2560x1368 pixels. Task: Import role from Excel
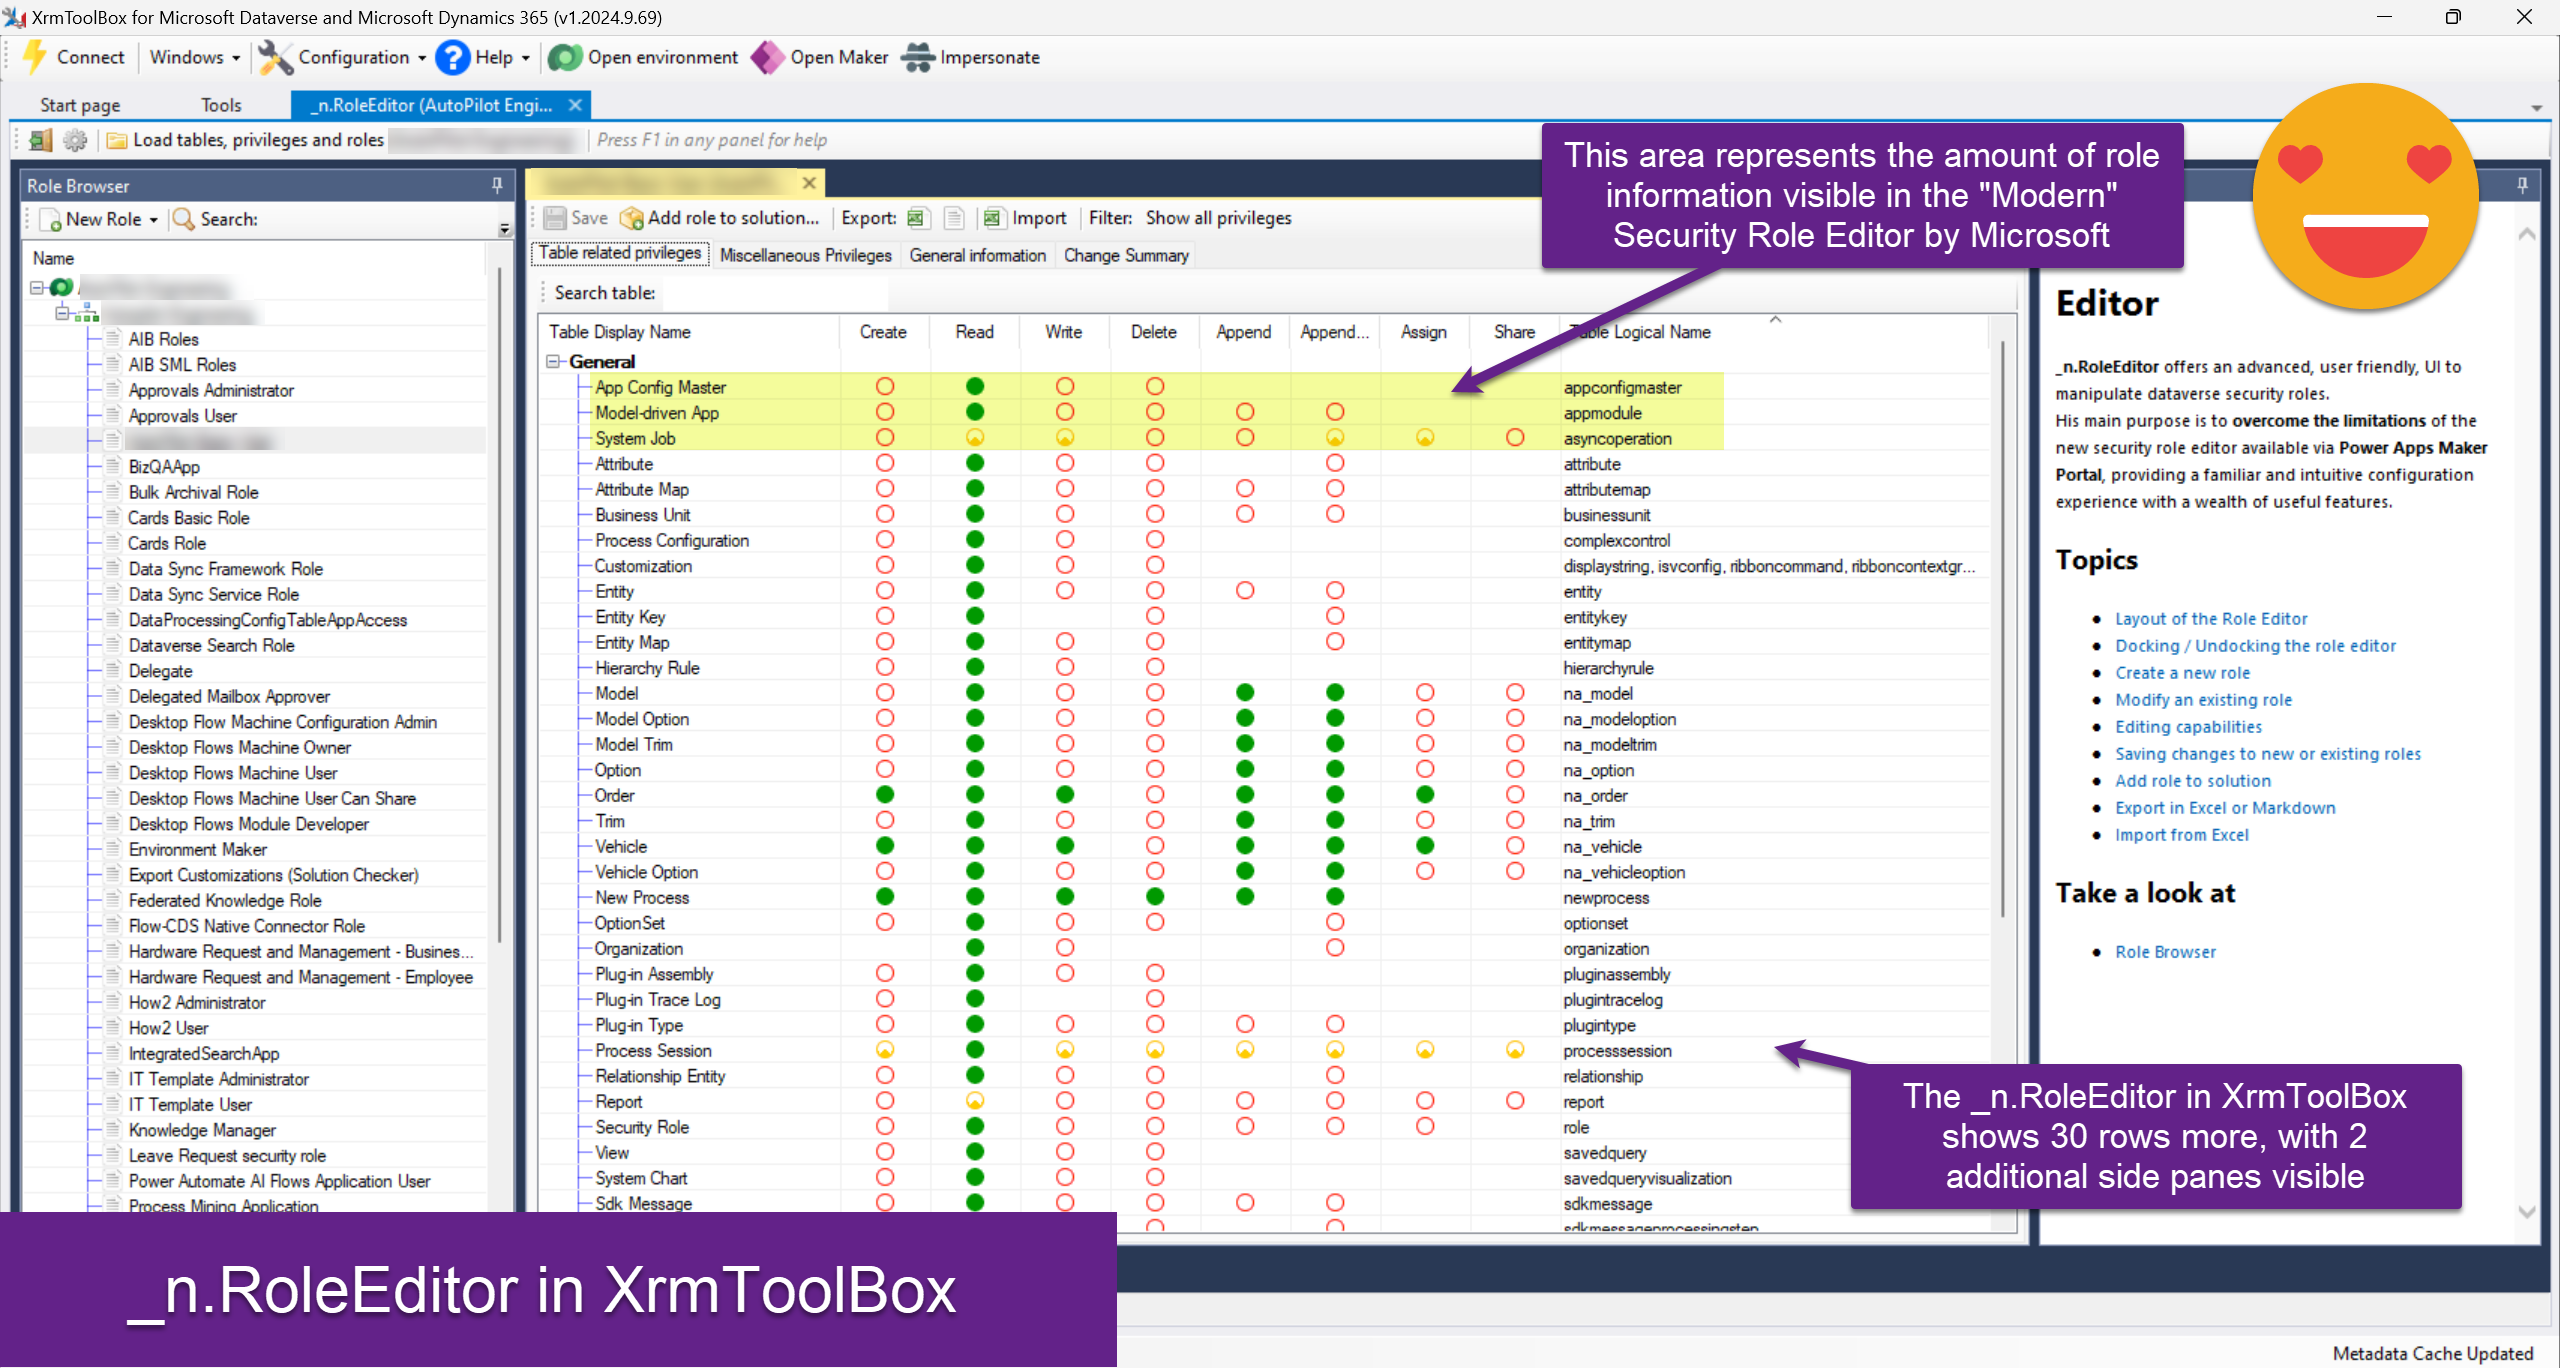coord(1025,217)
